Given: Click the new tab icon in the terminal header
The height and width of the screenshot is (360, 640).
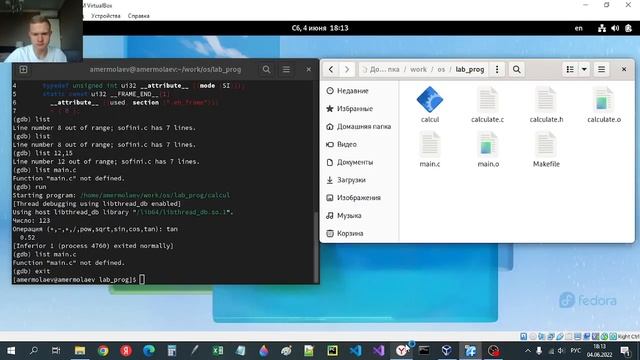Looking at the screenshot, I should tap(23, 69).
